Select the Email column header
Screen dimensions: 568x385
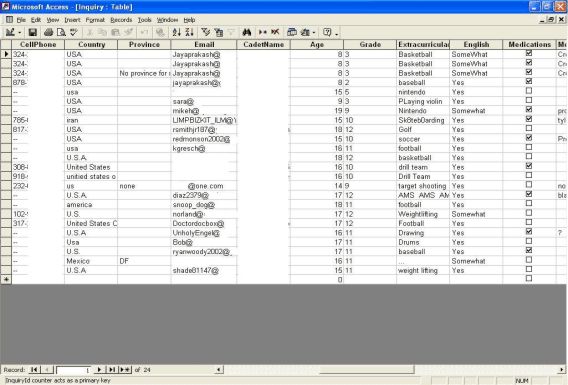point(204,45)
